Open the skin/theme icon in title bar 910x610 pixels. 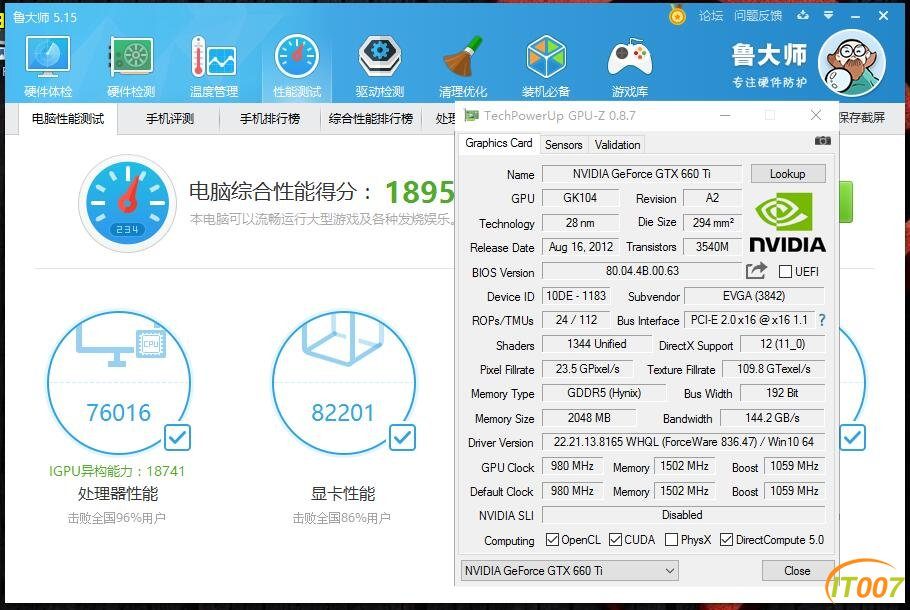click(803, 15)
